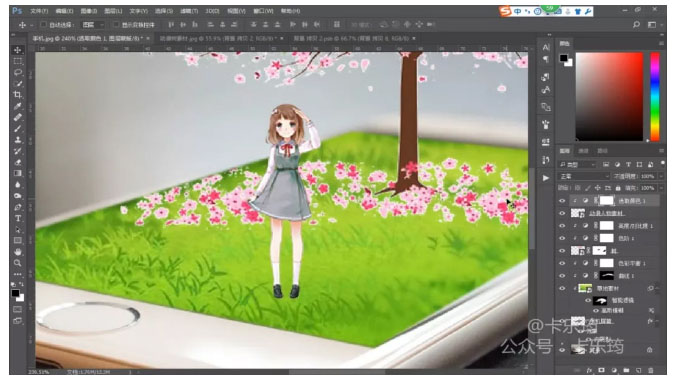Viewport: 675px width, 378px height.
Task: Hide the 草地素材 layer
Action: point(562,288)
